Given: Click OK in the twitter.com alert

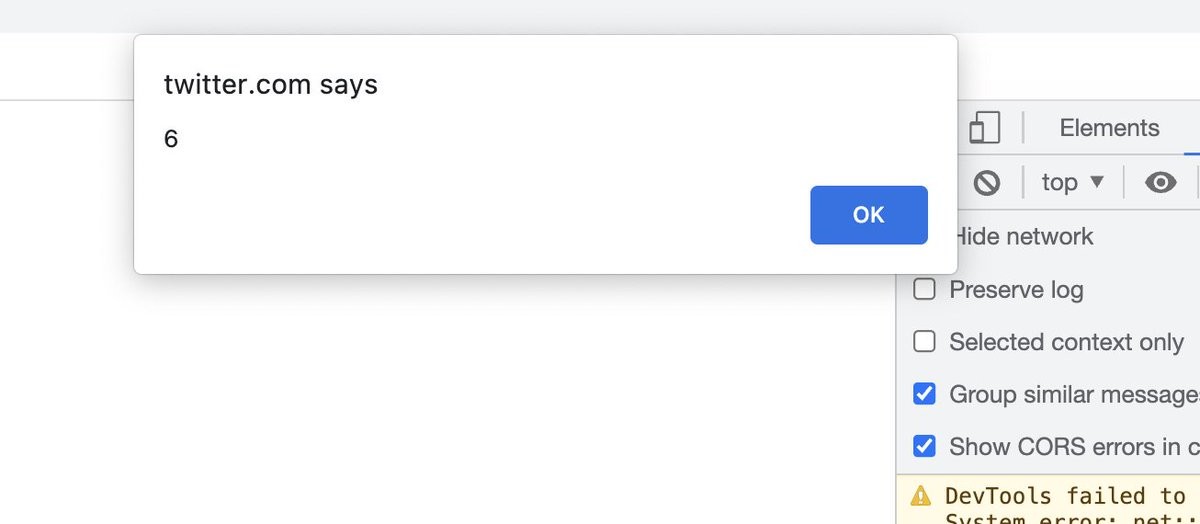Looking at the screenshot, I should pos(869,215).
